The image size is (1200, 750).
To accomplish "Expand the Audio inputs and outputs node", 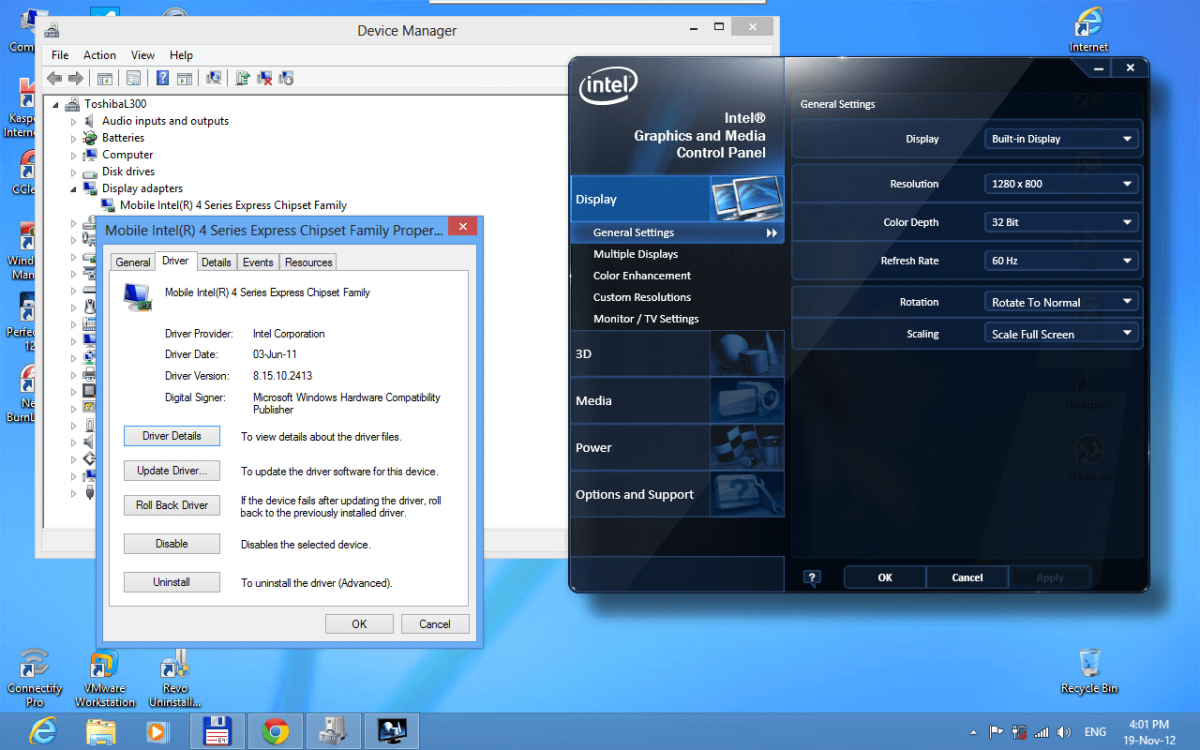I will coord(74,121).
